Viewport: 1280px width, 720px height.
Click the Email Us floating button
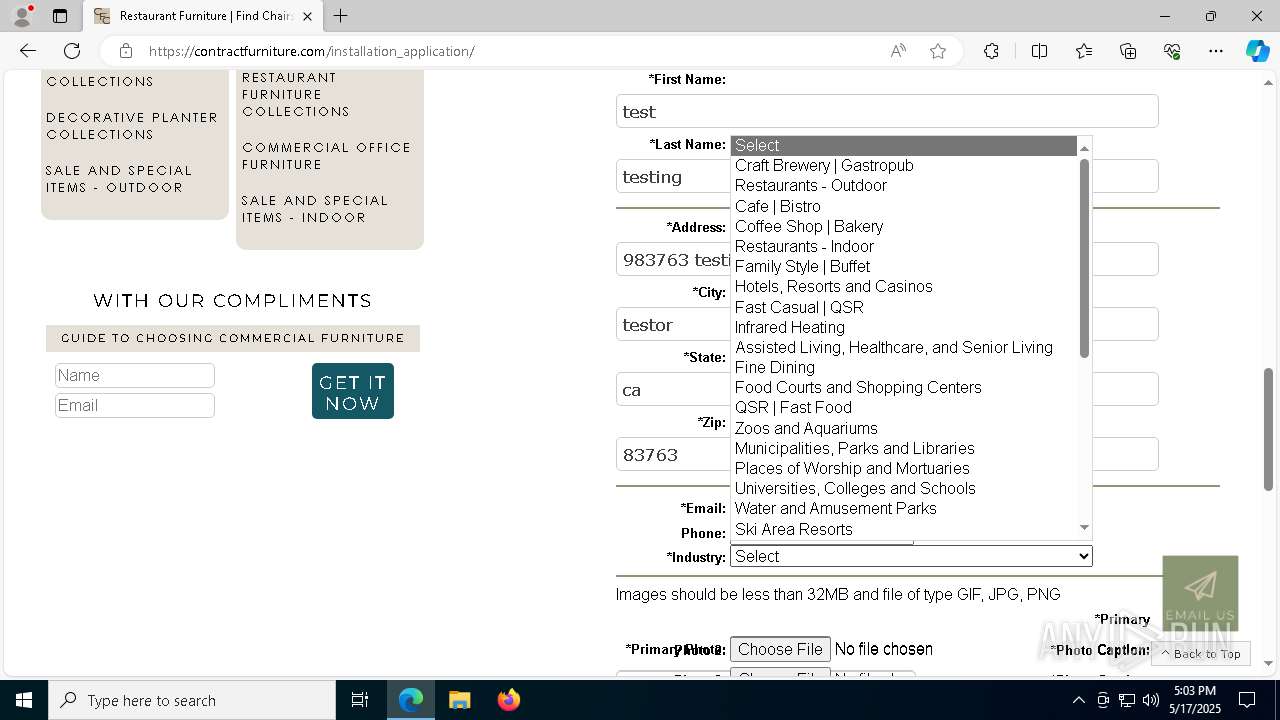pyautogui.click(x=1200, y=593)
